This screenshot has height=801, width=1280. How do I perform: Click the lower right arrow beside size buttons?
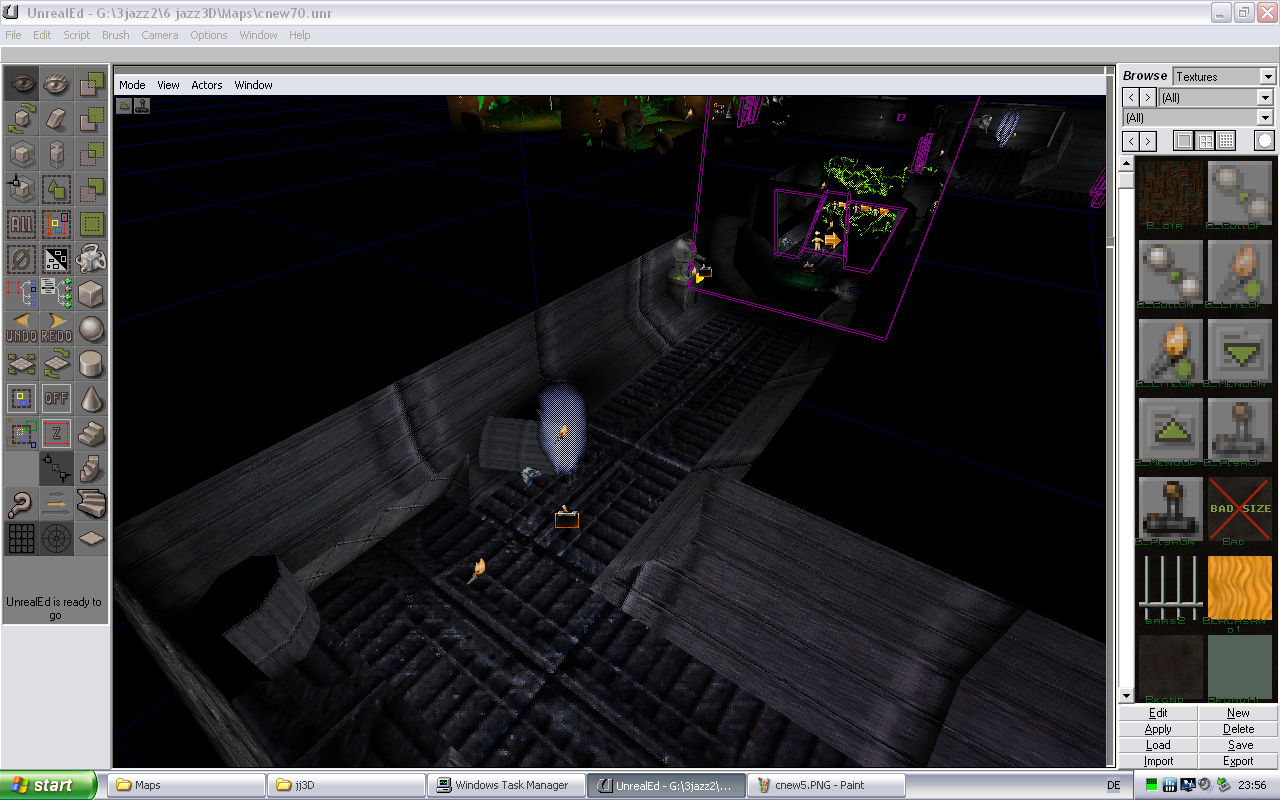click(x=1148, y=141)
